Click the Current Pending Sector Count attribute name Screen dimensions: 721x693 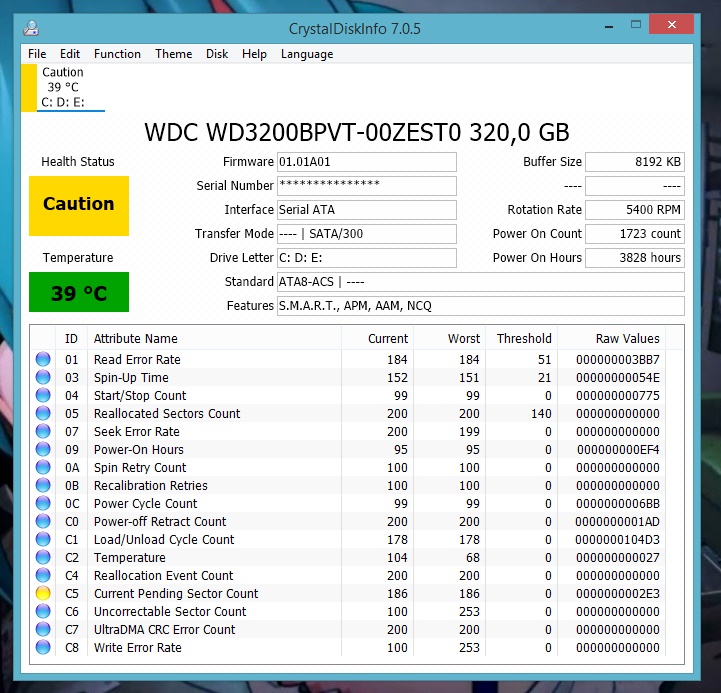[x=176, y=593]
